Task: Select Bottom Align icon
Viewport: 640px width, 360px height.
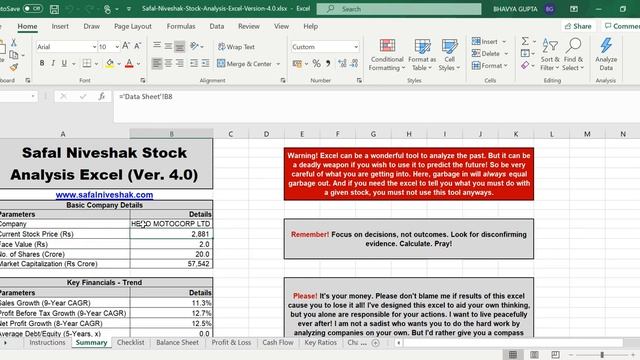Action: pyautogui.click(x=180, y=46)
